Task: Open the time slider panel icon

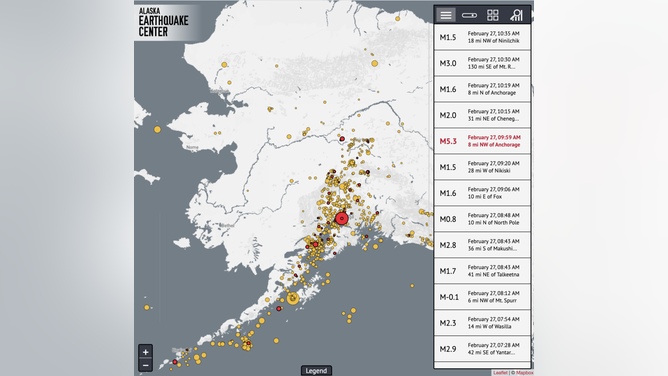Action: pos(469,15)
